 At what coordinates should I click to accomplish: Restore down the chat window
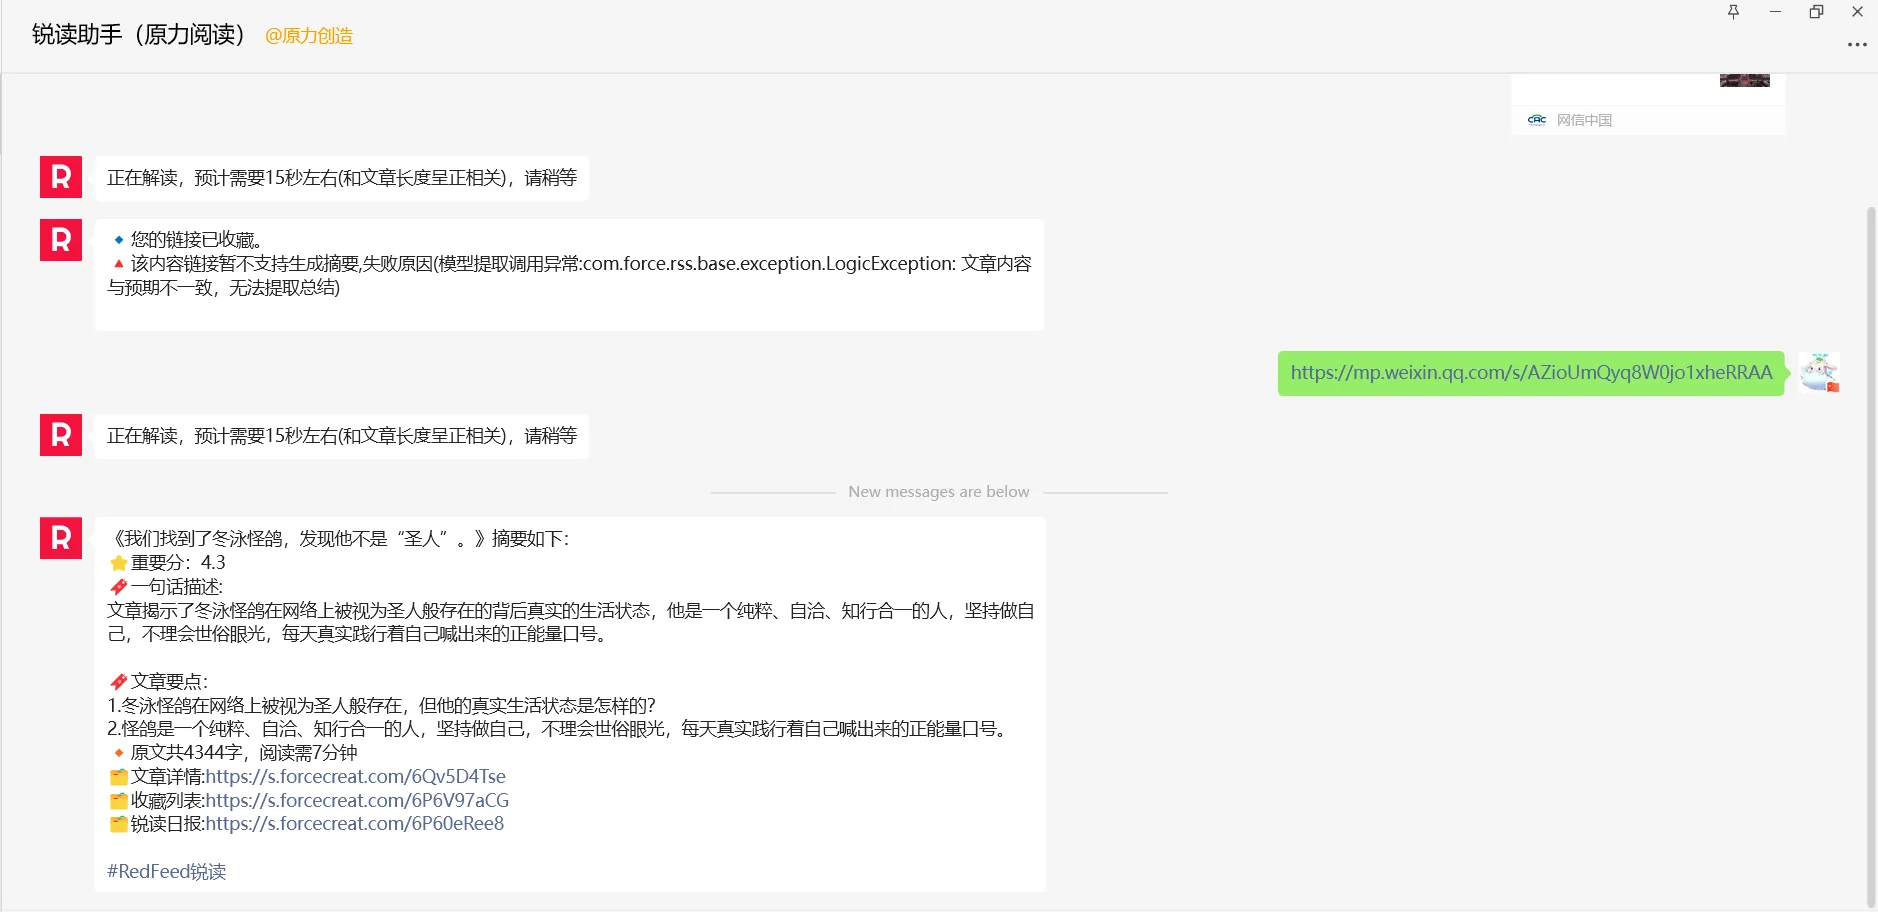1816,12
